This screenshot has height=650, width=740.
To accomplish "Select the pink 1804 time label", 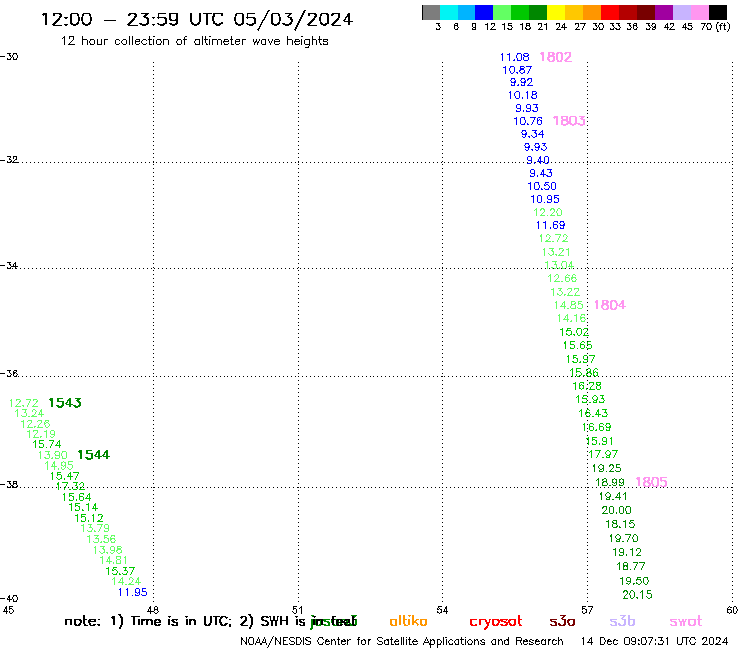I will pos(609,305).
